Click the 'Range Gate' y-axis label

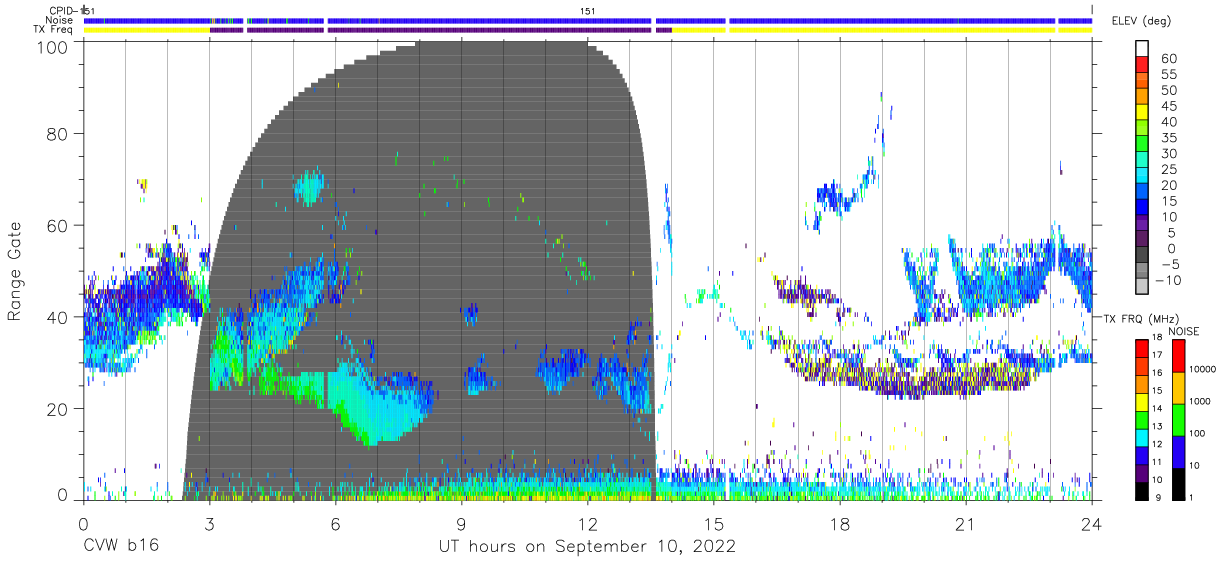tap(15, 272)
